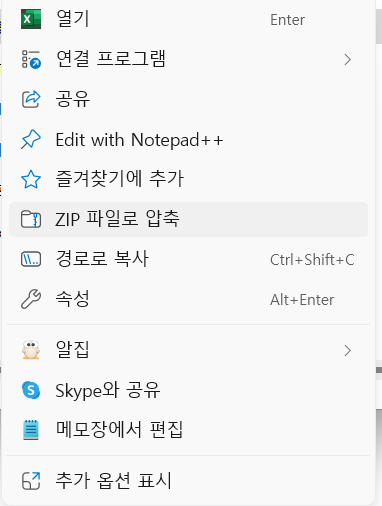Click the external arrow icon for 추가 옵션 표시
The height and width of the screenshot is (506, 382).
pos(31,481)
